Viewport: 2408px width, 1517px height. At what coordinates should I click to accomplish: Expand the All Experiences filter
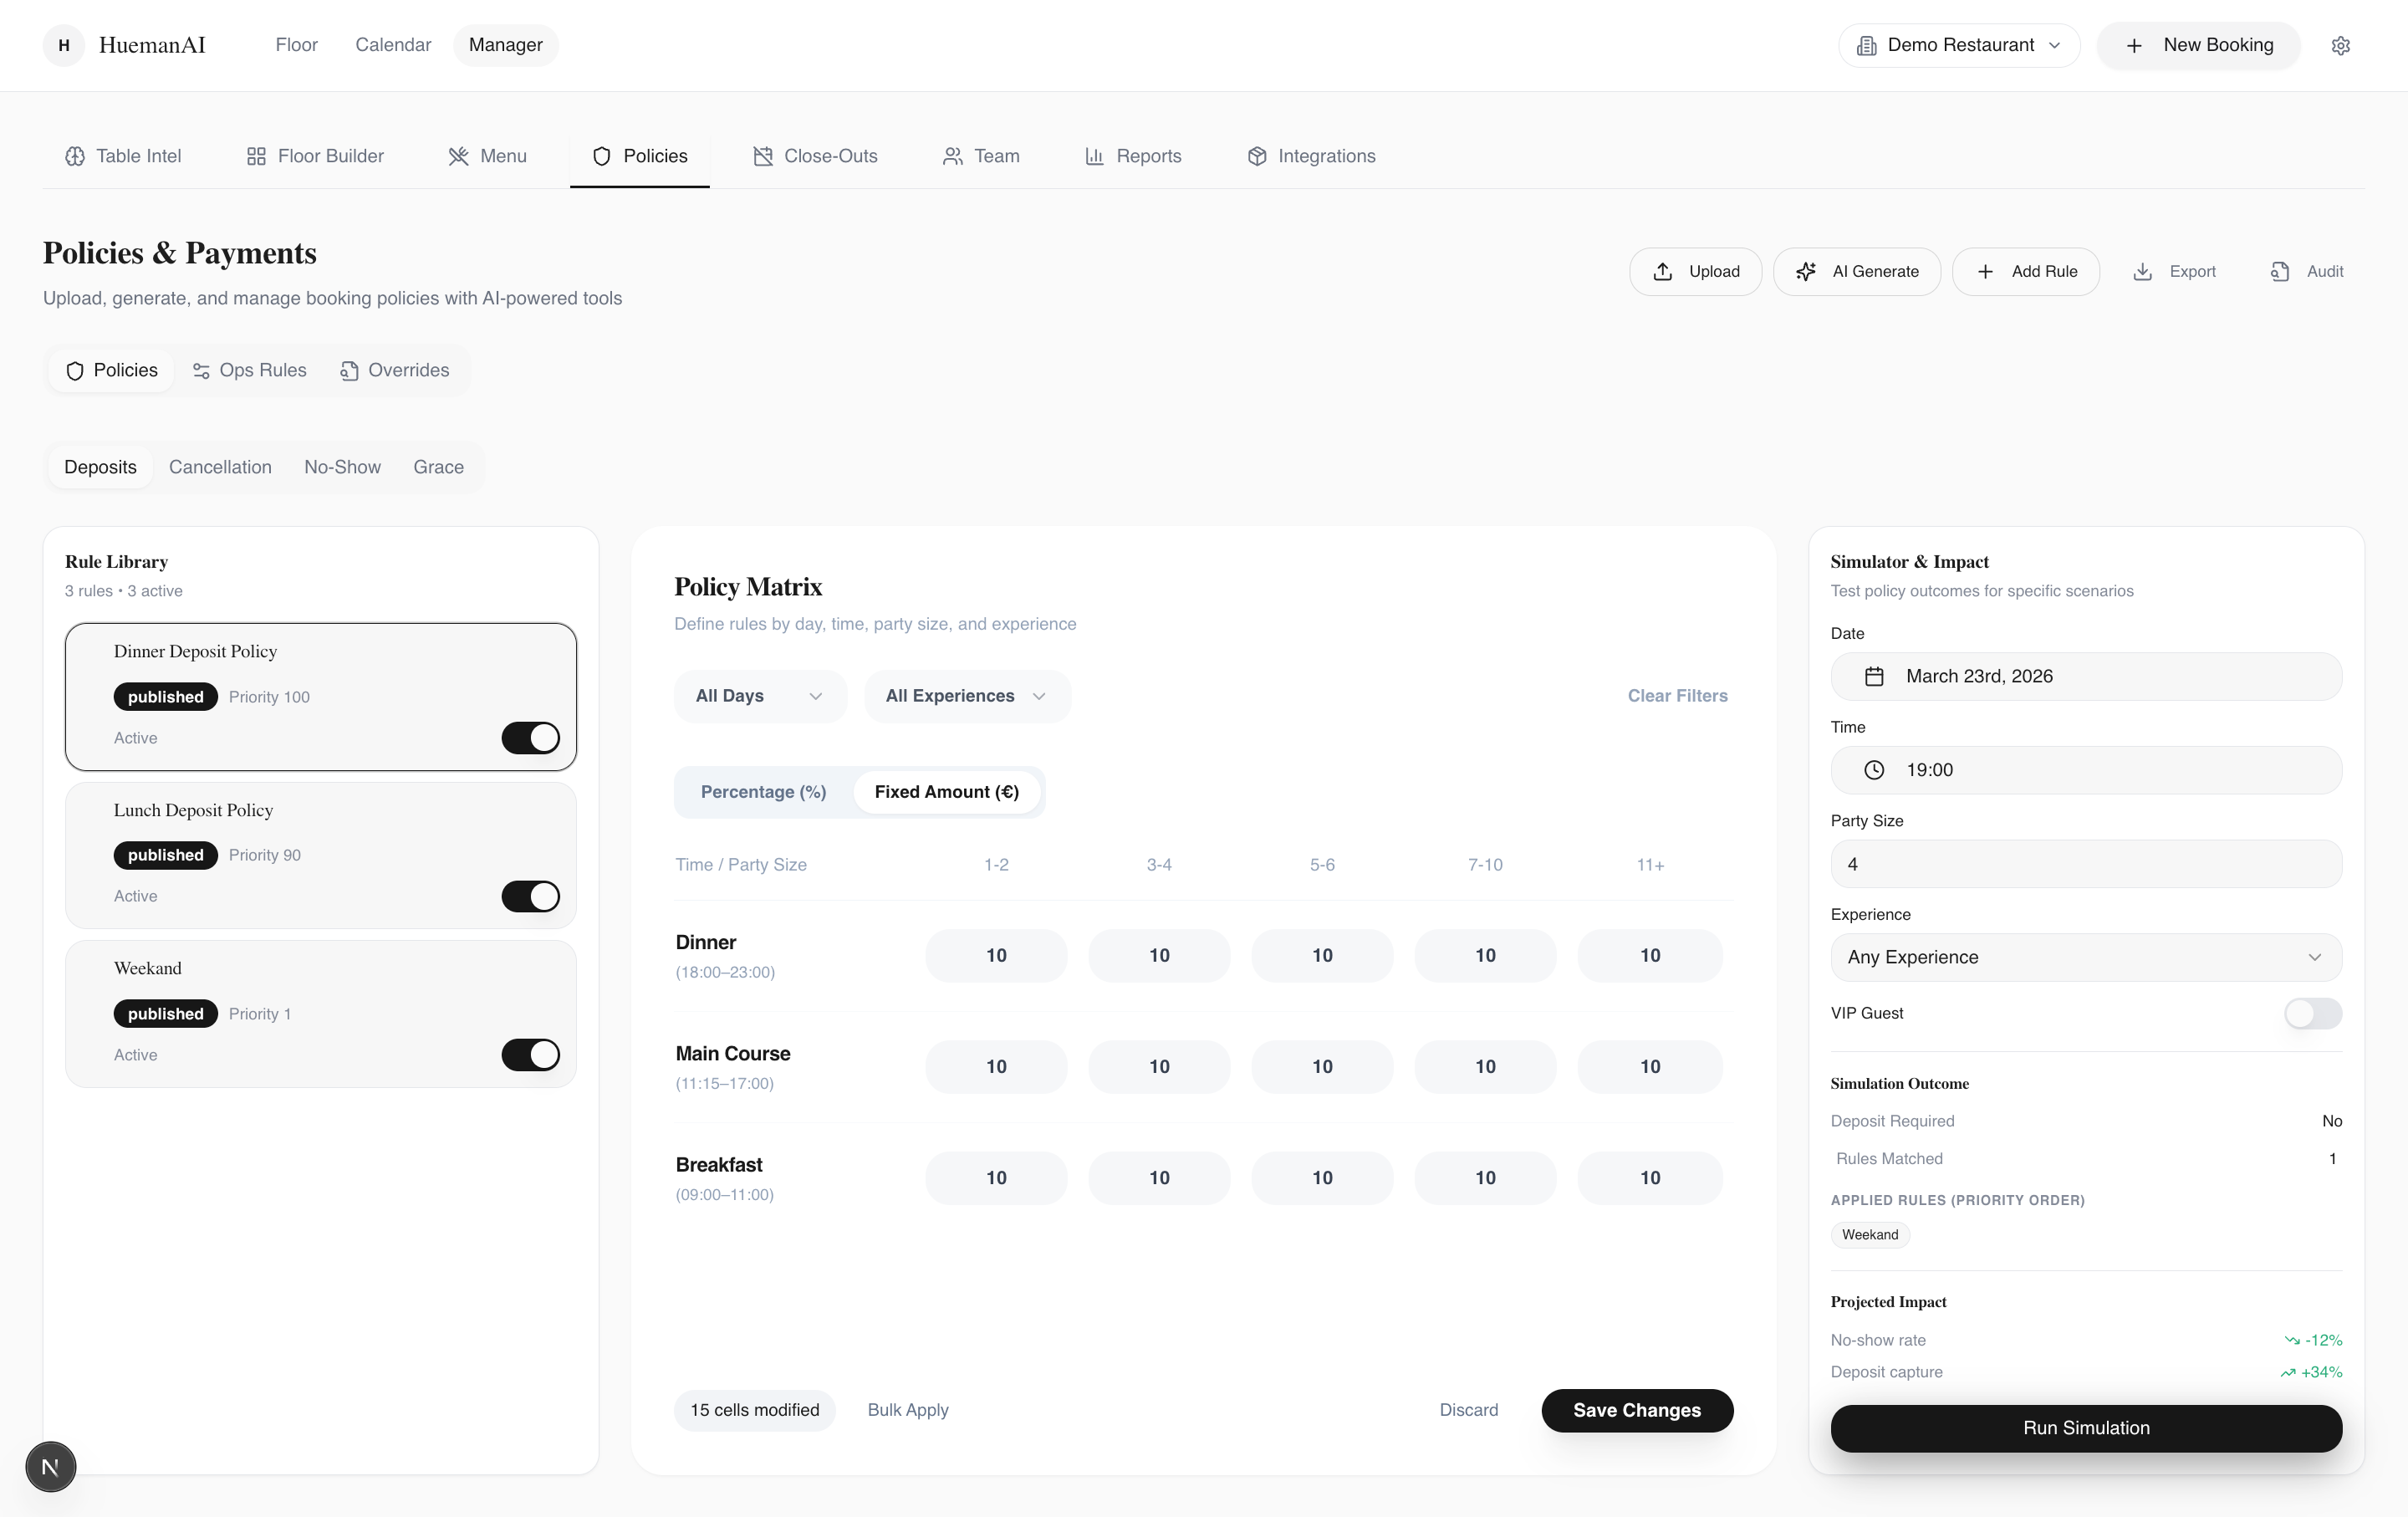966,696
